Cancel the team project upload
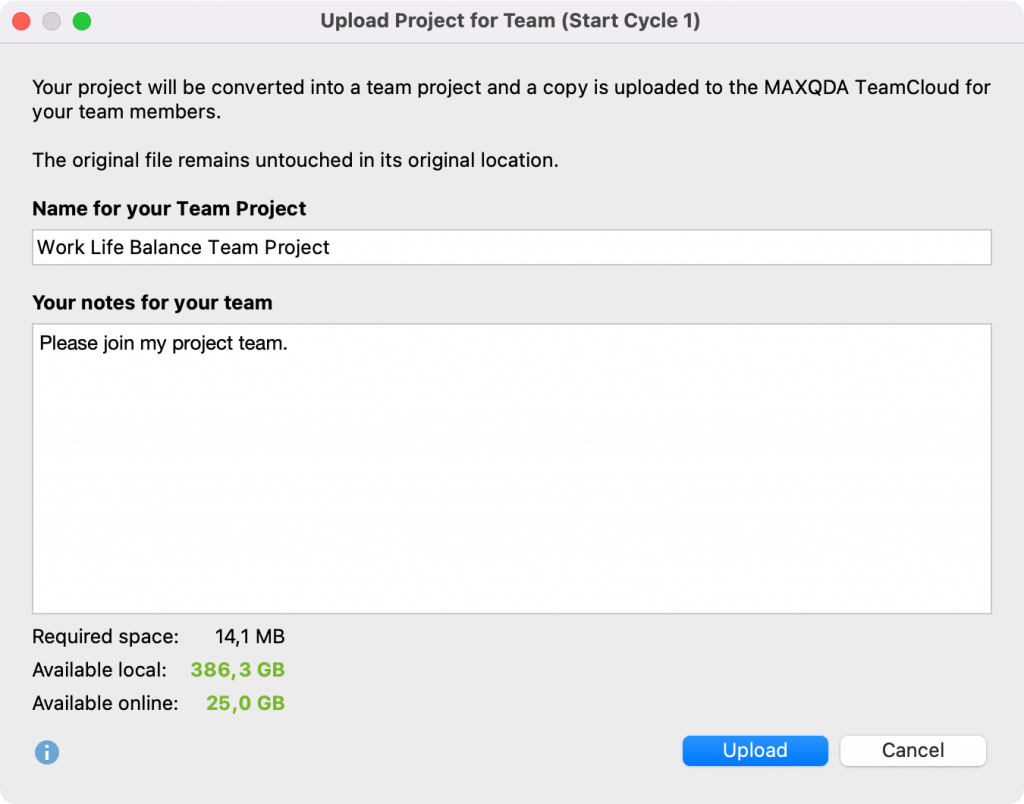This screenshot has width=1024, height=804. 912,751
